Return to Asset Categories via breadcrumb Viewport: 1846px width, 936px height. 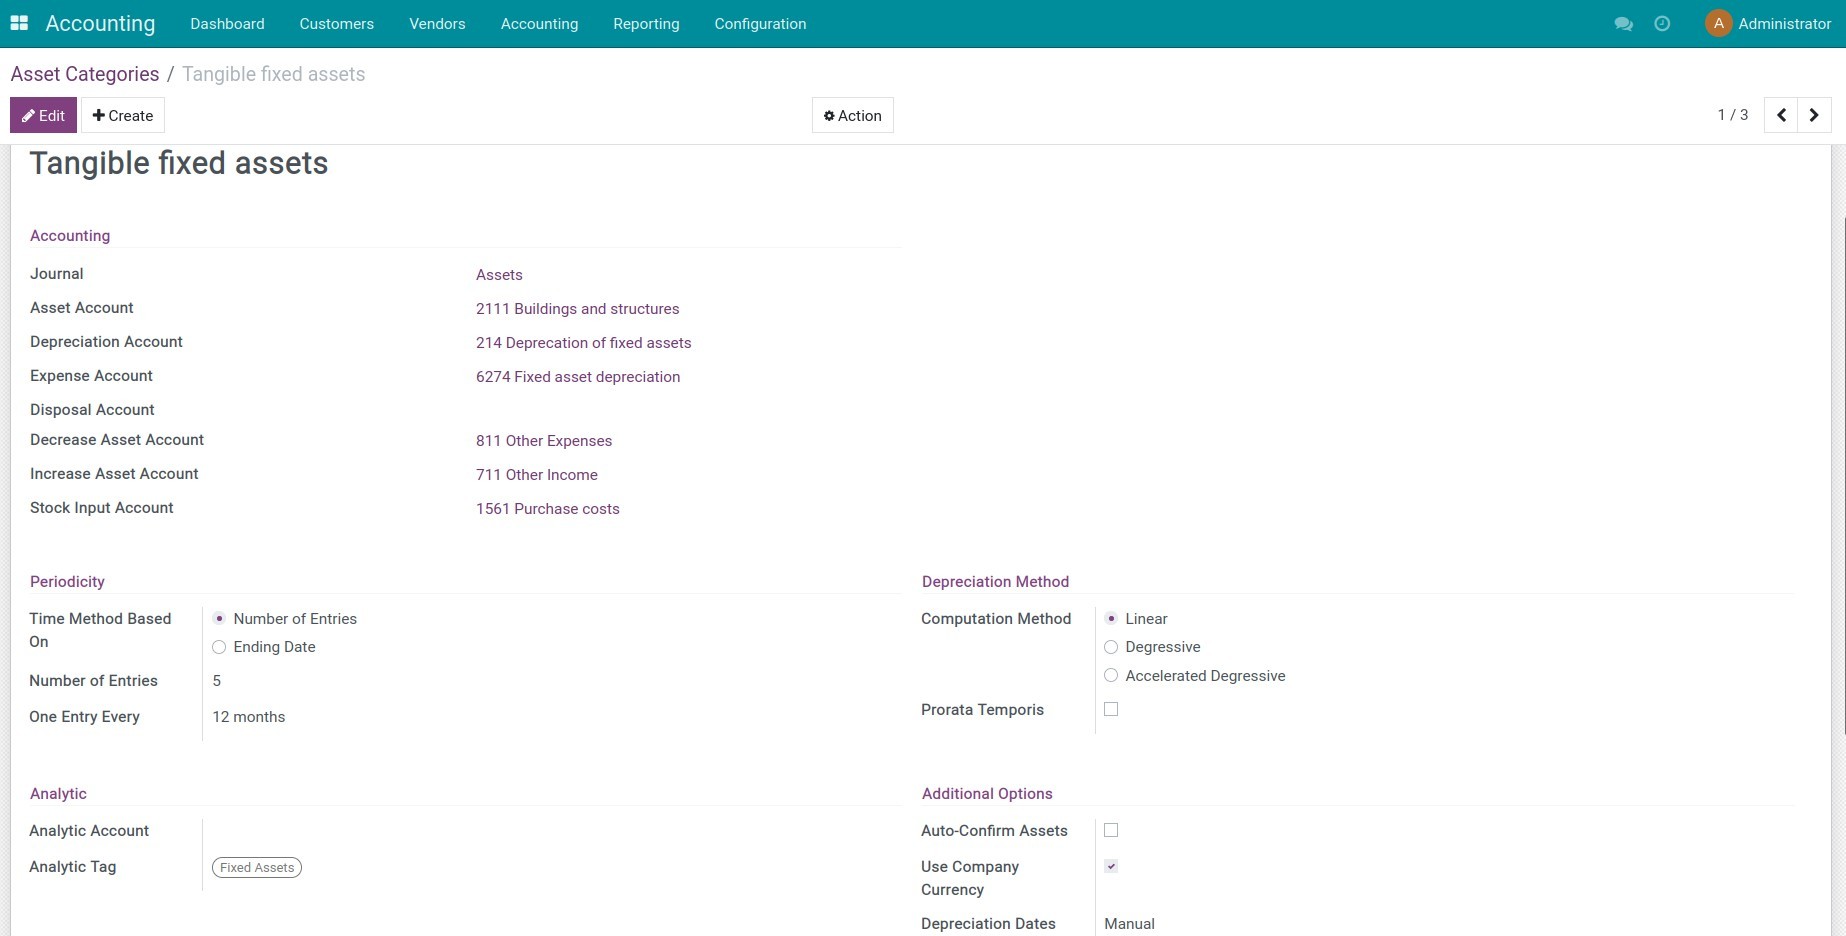pyautogui.click(x=85, y=73)
